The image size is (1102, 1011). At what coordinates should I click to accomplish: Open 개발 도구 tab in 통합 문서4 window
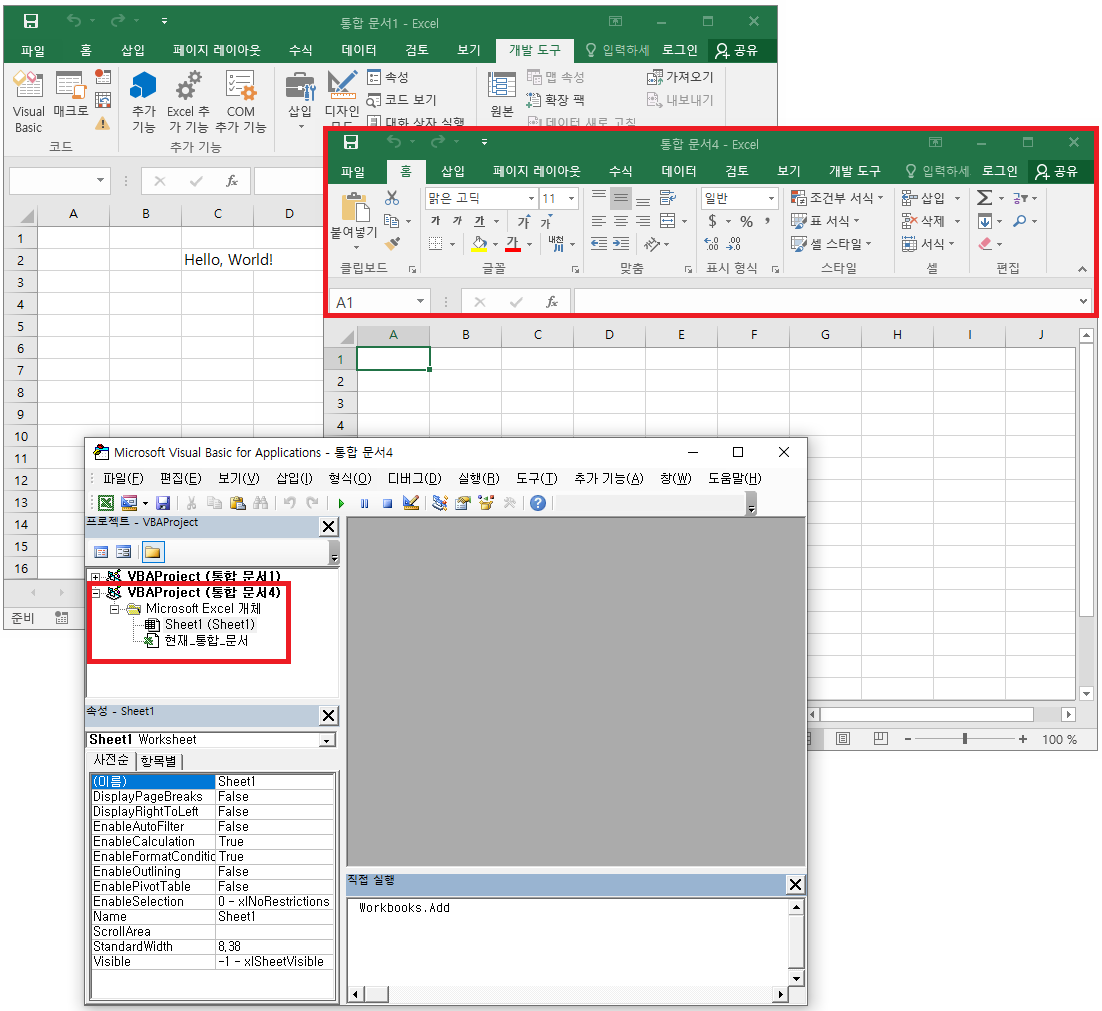[x=854, y=171]
